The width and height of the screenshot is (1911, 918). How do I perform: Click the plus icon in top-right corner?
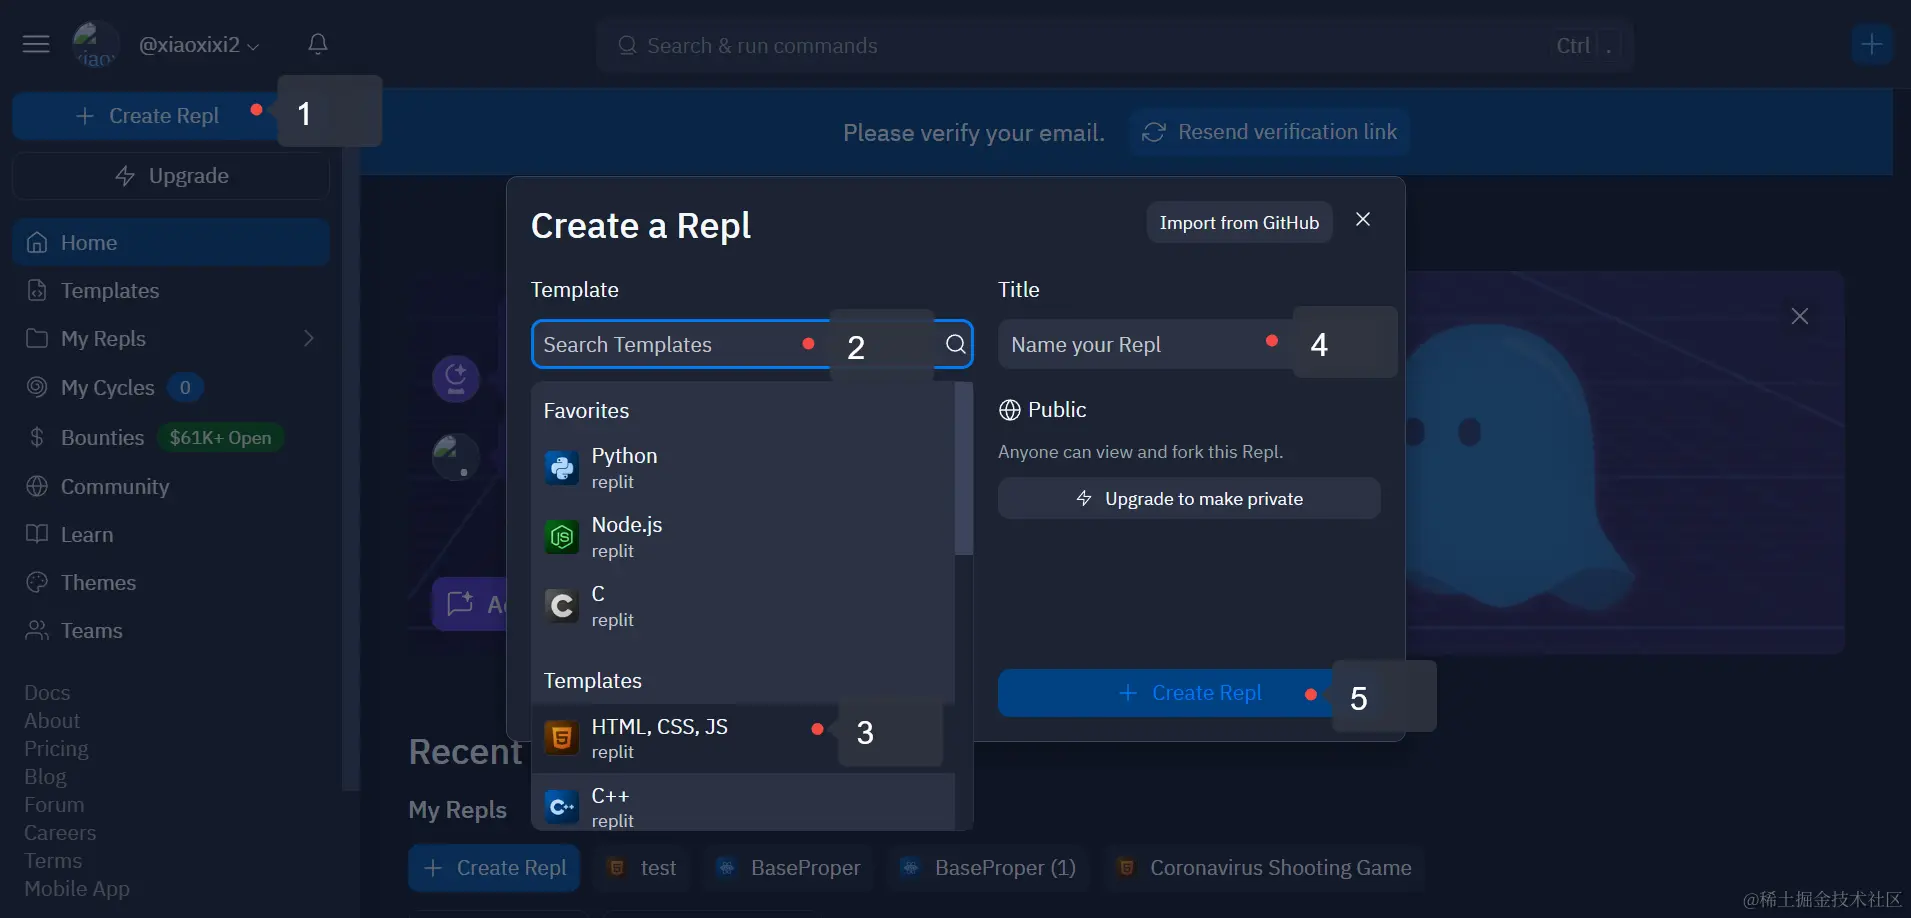tap(1871, 44)
